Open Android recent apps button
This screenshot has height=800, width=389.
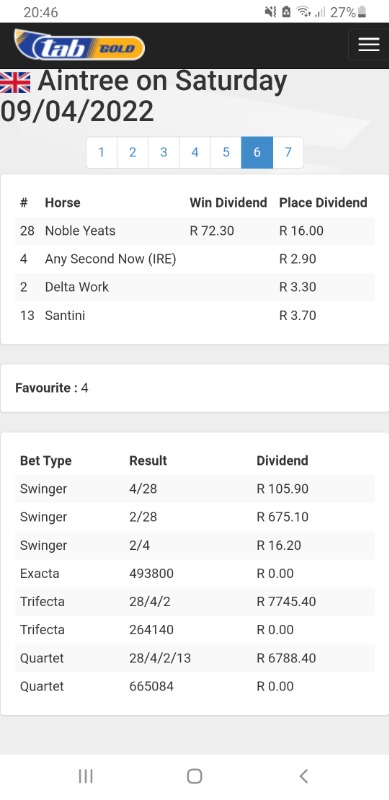coord(85,776)
